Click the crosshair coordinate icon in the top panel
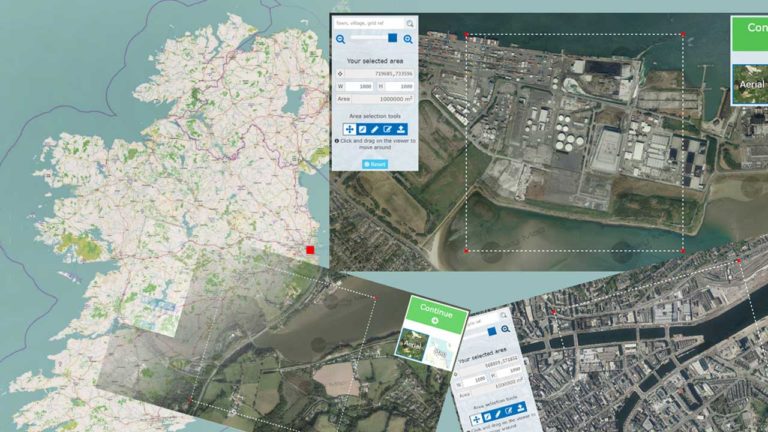 pyautogui.click(x=340, y=73)
